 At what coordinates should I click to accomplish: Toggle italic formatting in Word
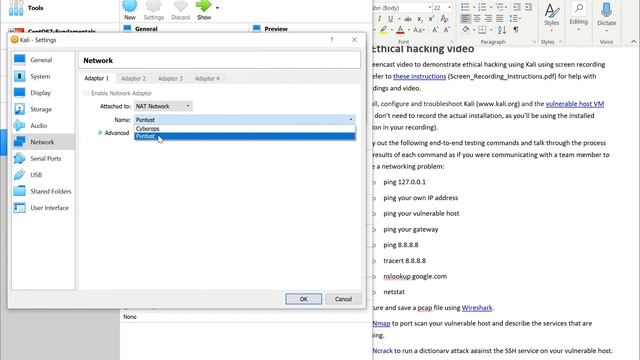pos(379,19)
